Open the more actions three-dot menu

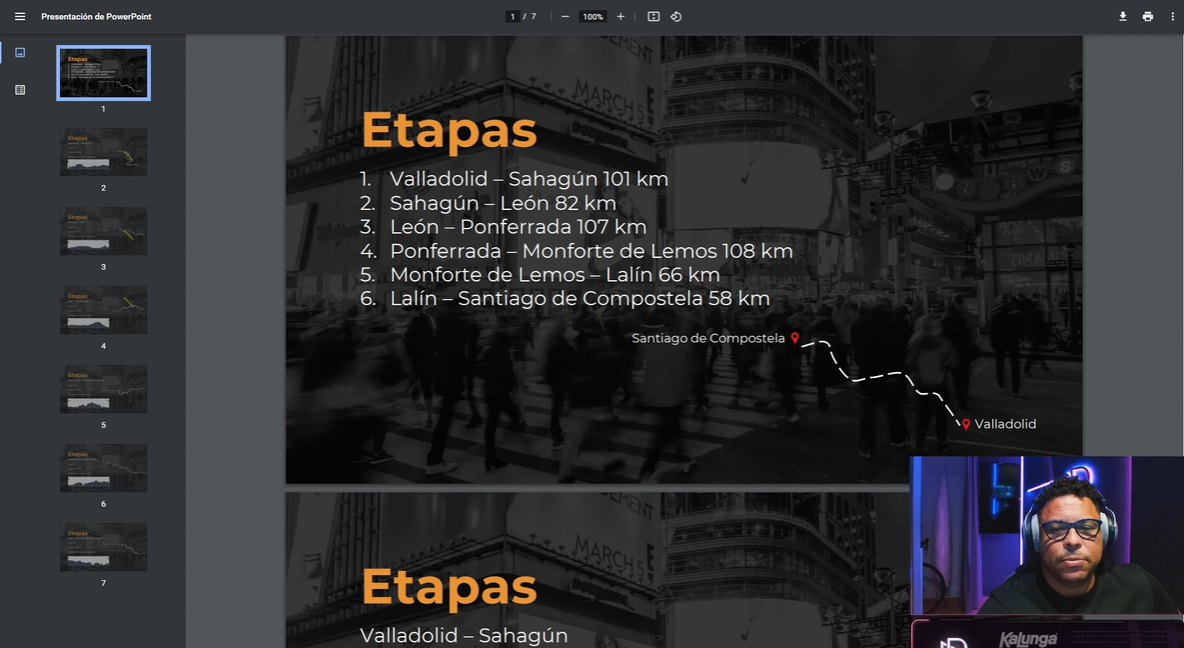click(1173, 17)
